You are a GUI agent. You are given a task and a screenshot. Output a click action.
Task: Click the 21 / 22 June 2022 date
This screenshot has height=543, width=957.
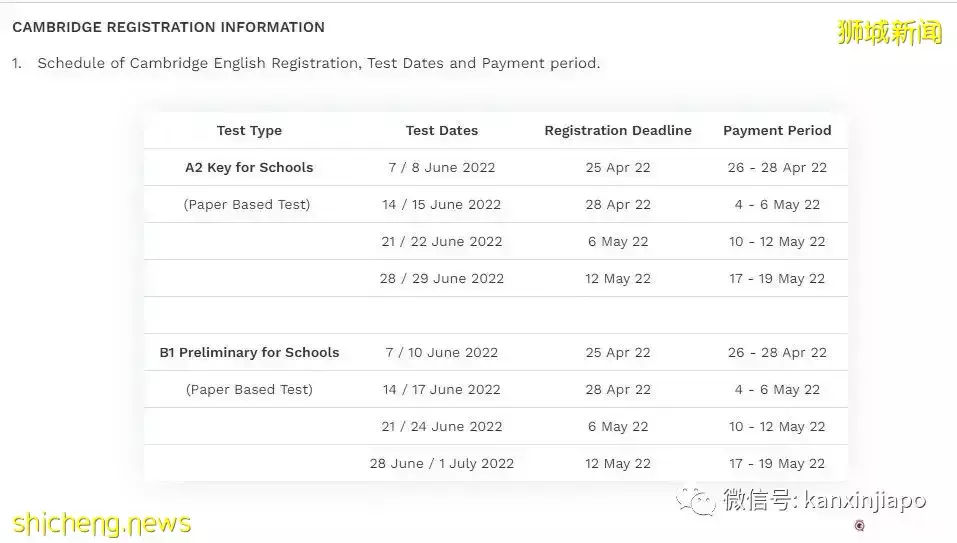tap(441, 241)
